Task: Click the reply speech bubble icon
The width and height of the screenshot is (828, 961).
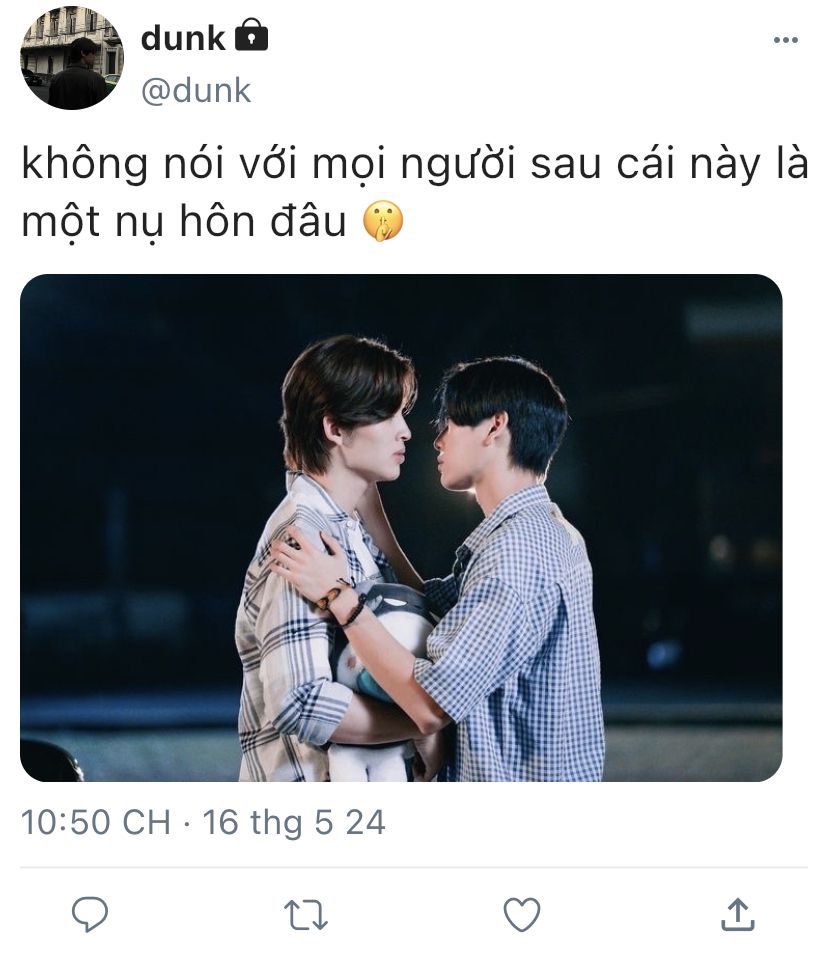Action: (90, 914)
